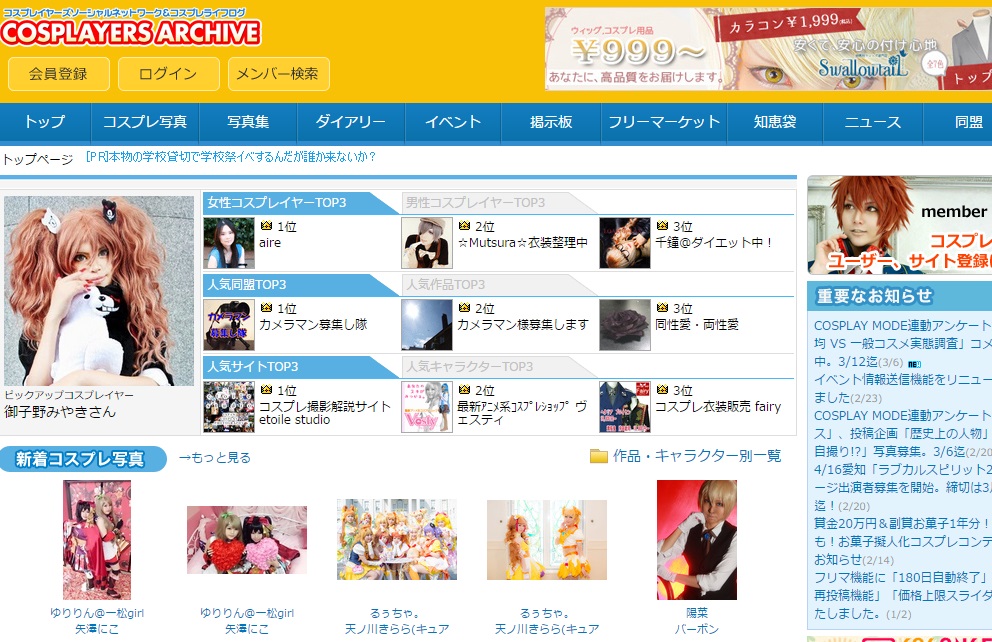The height and width of the screenshot is (642, 992).
Task: Click コスプレ衣装販売 fairy link
Action: click(718, 407)
